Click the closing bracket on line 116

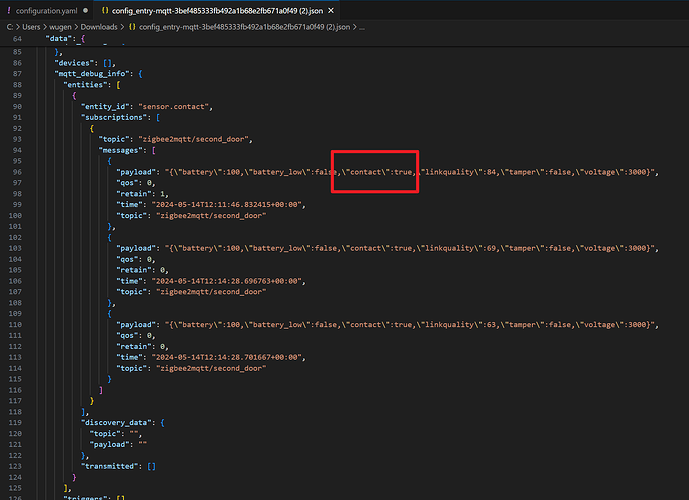click(x=101, y=390)
